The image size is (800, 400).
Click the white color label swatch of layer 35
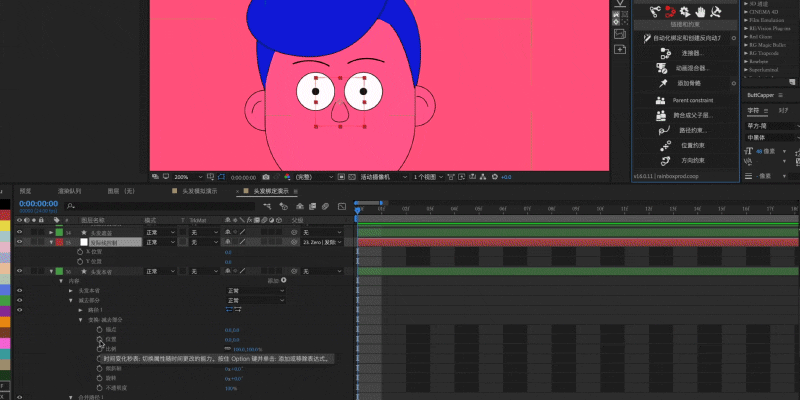84,242
